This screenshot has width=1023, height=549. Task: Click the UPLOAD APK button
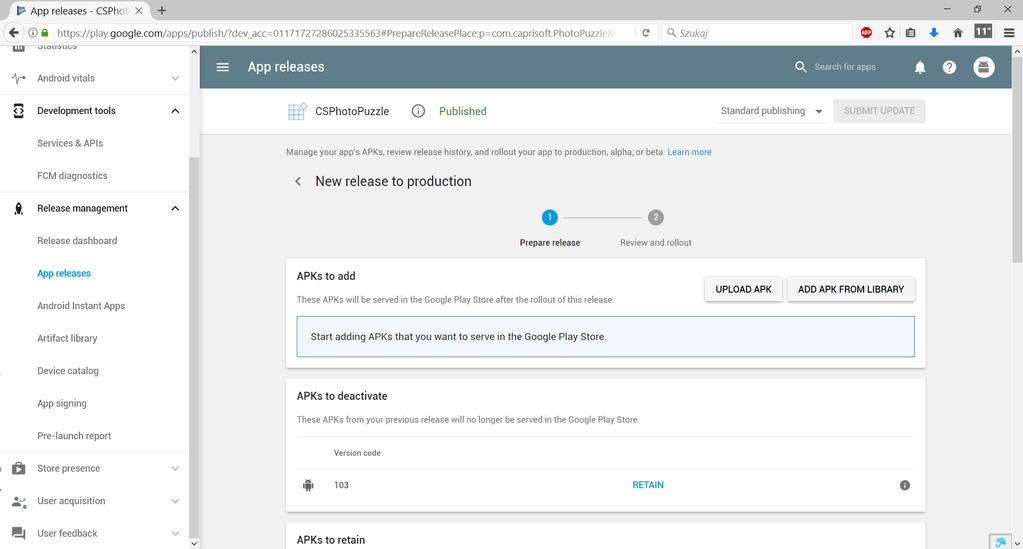point(743,289)
